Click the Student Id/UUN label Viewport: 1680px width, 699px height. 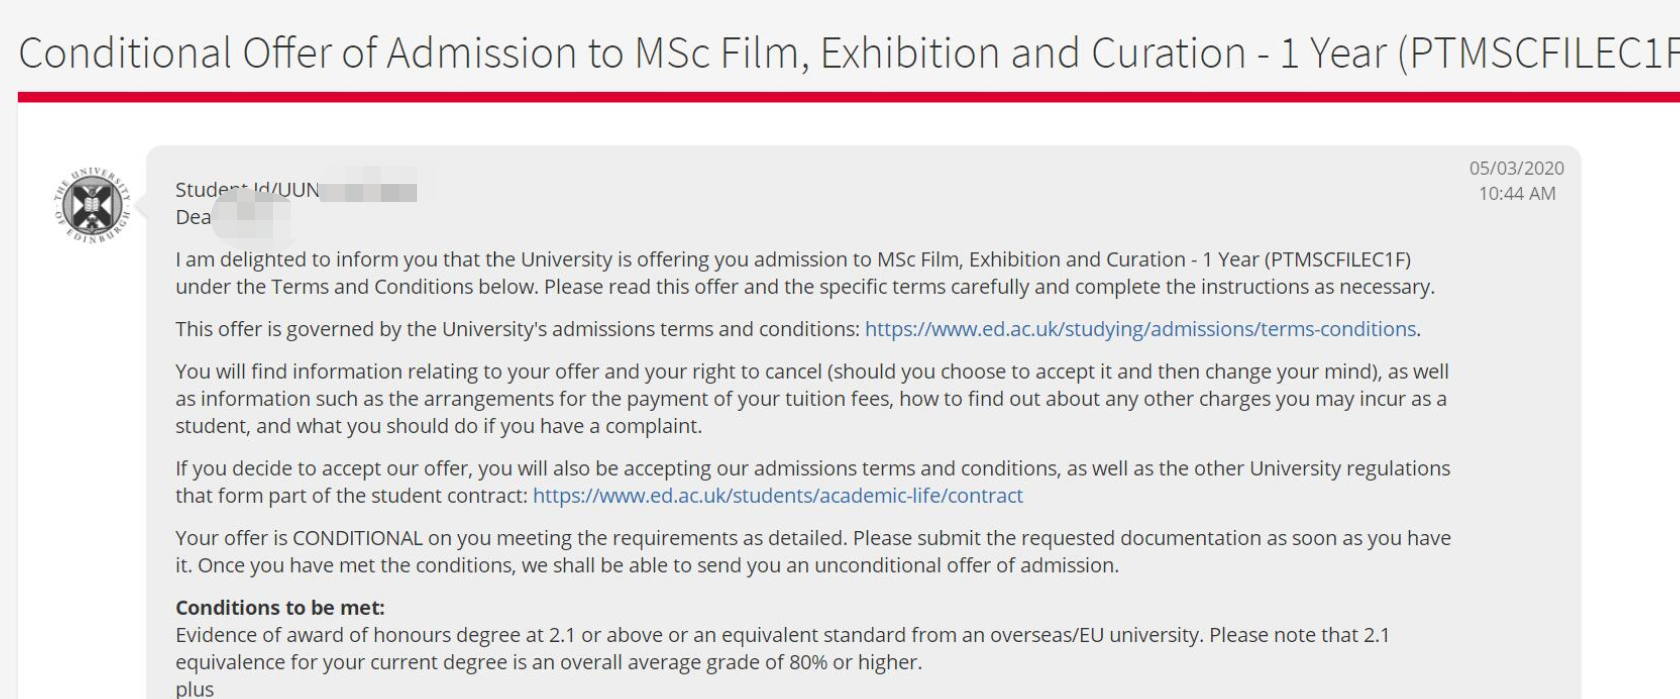[247, 190]
